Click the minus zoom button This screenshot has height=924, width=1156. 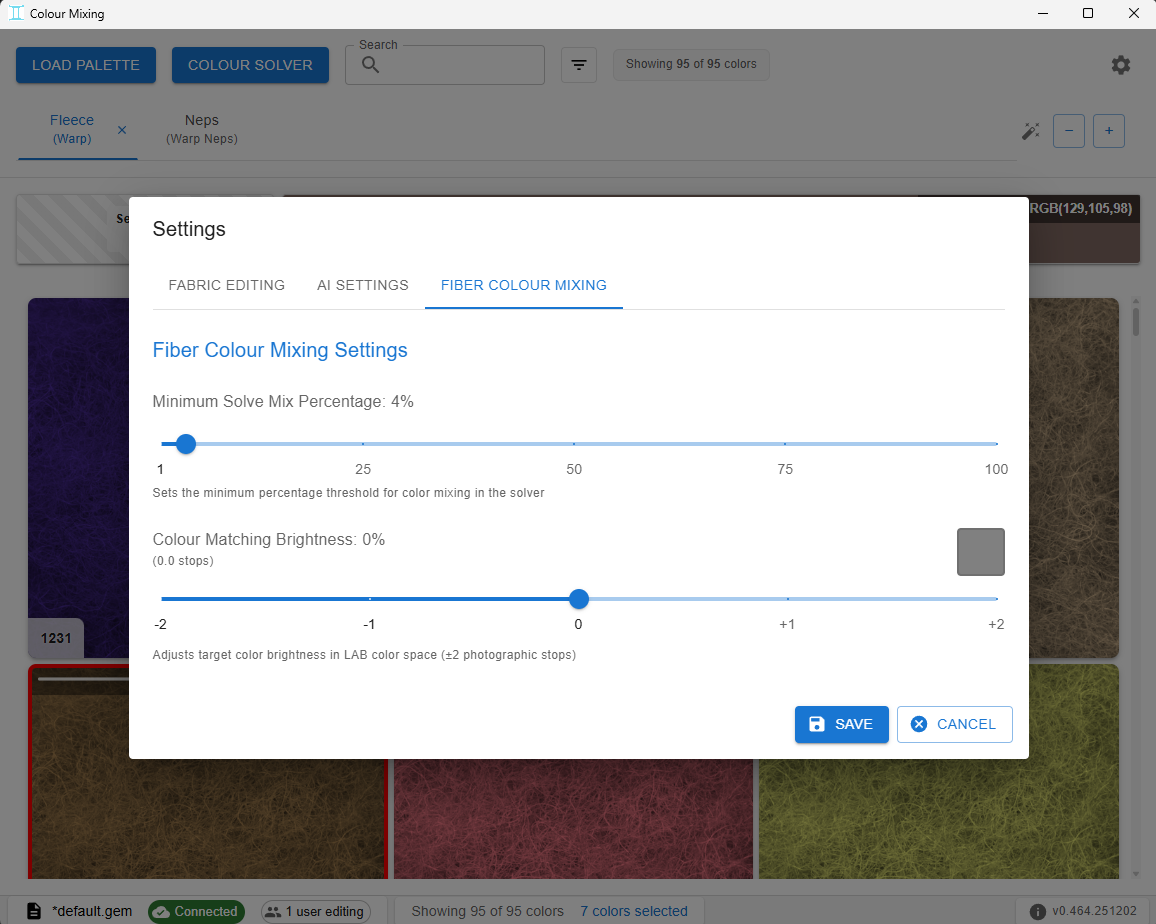point(1068,131)
